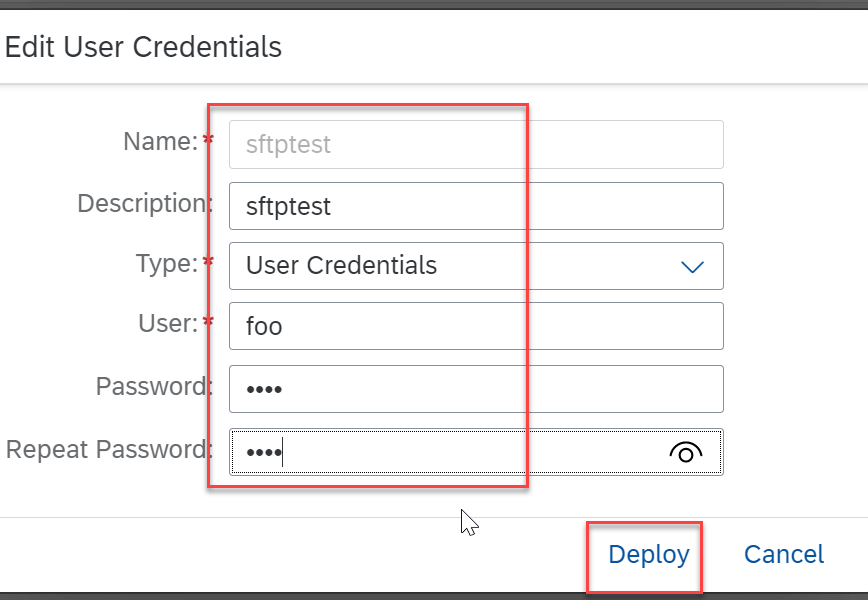This screenshot has height=600, width=868.
Task: Click the Deploy button
Action: tap(649, 555)
